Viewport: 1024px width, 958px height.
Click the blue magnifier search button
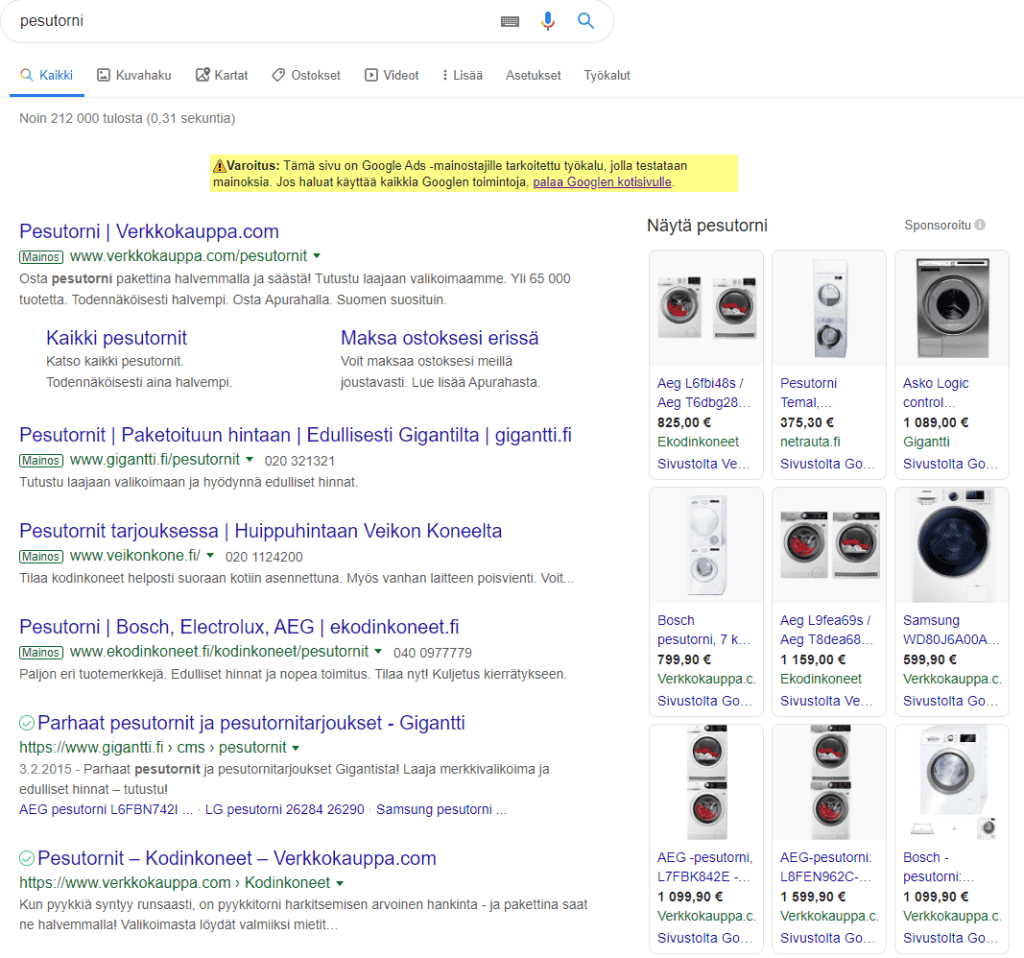586,21
